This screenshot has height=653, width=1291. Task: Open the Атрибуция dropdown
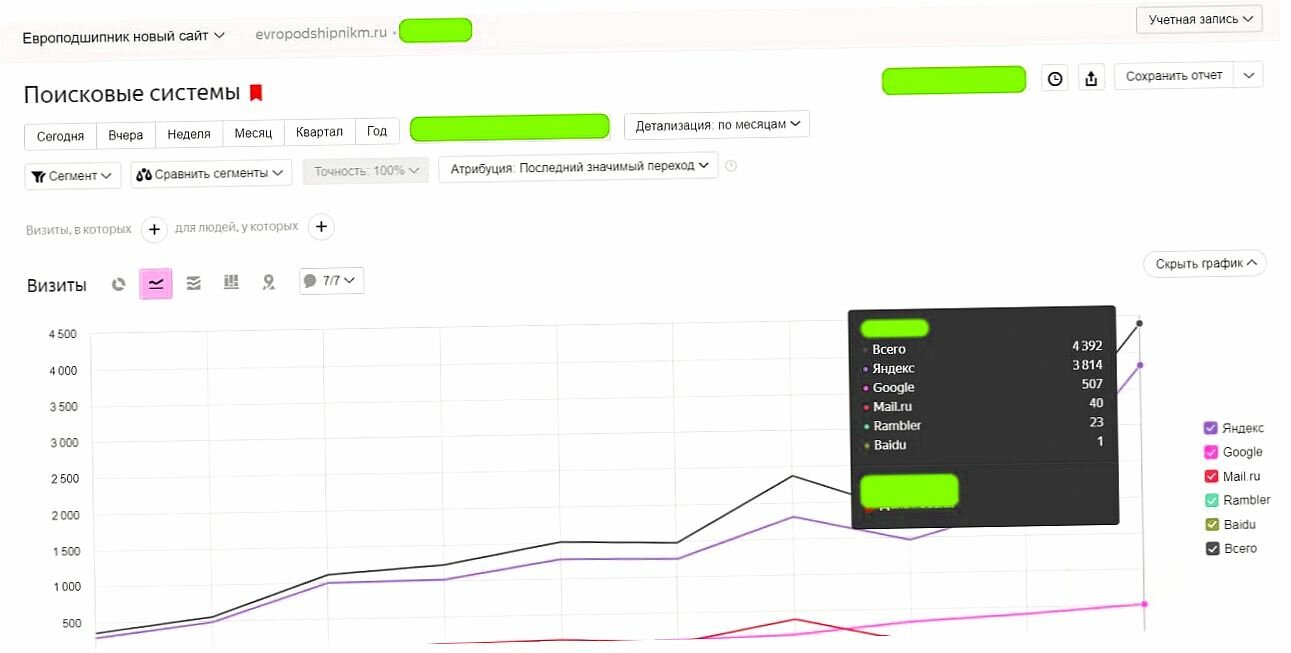(x=578, y=166)
